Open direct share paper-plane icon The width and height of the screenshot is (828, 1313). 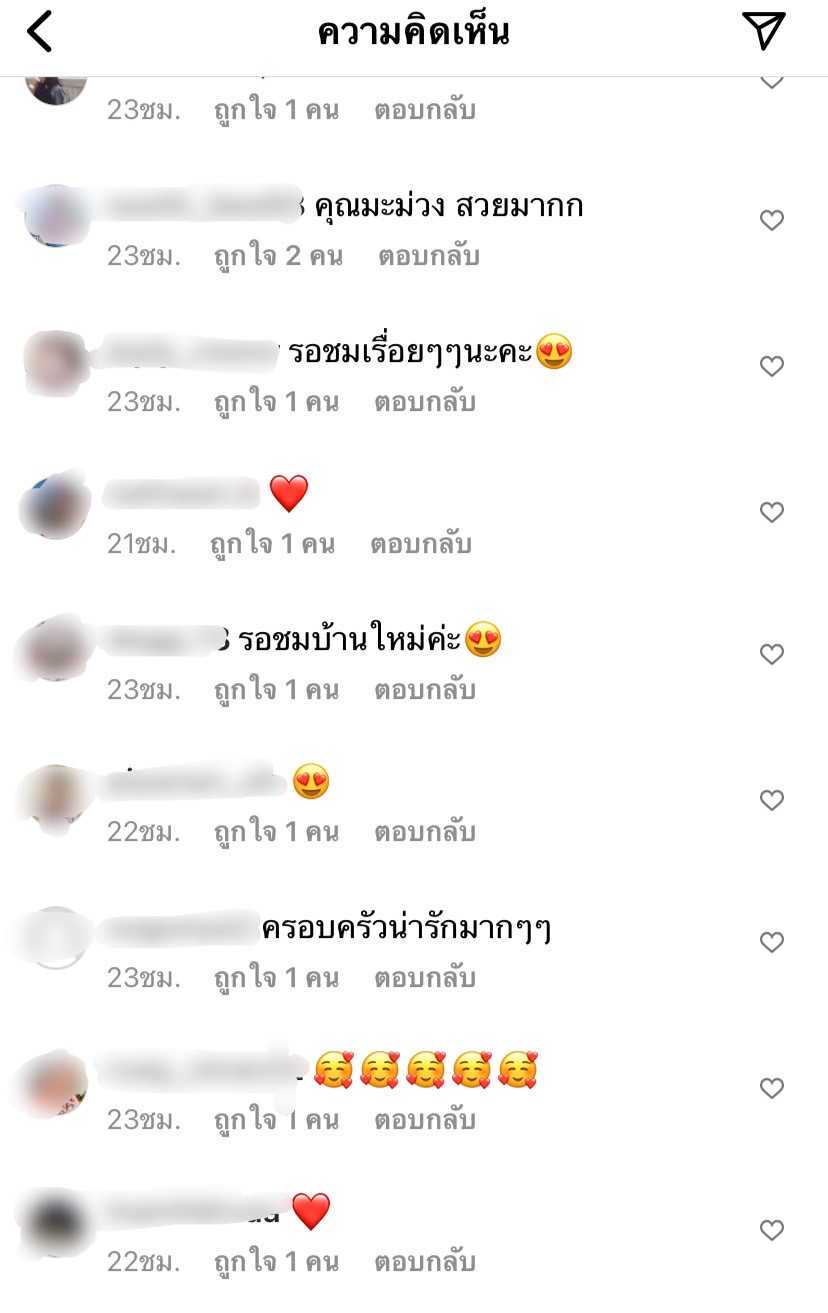point(765,31)
